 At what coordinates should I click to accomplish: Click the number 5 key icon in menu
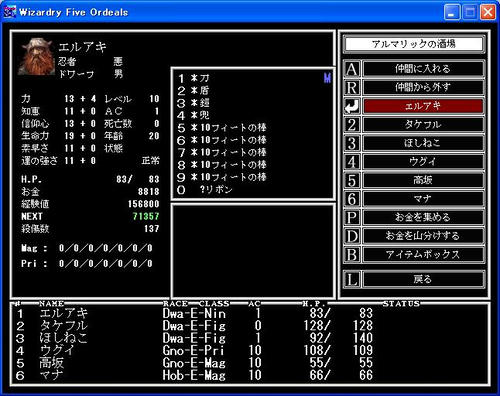[352, 180]
